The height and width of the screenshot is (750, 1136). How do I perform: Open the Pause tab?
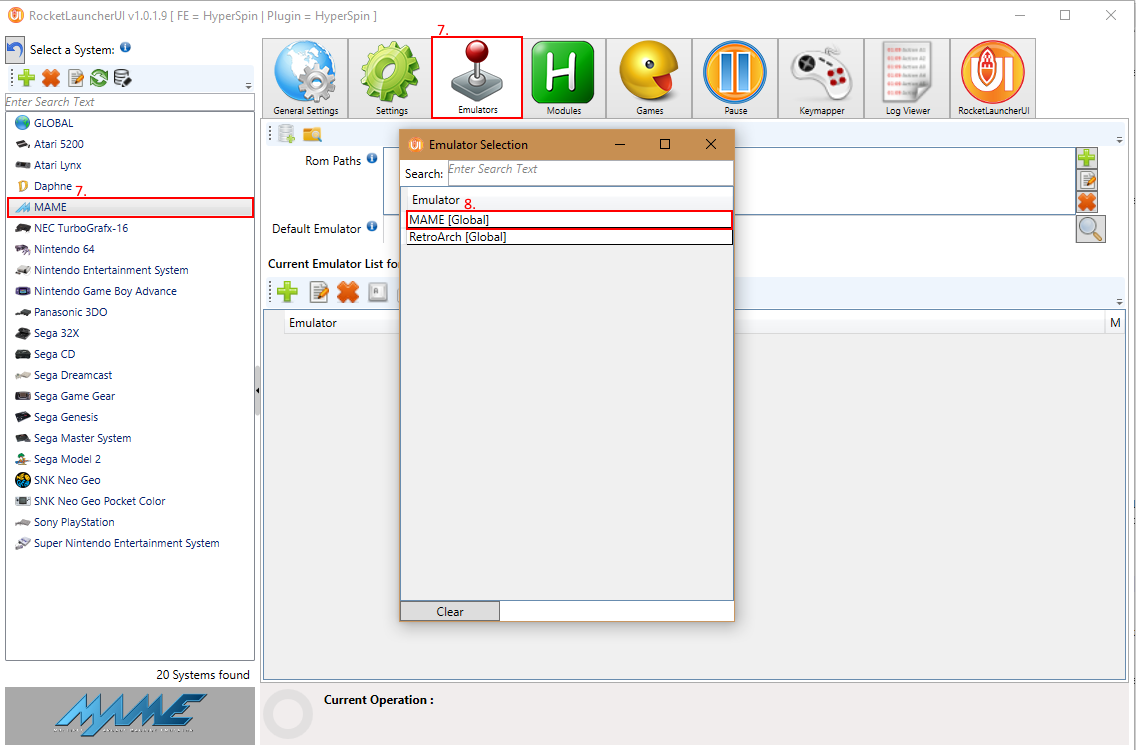pyautogui.click(x=735, y=78)
